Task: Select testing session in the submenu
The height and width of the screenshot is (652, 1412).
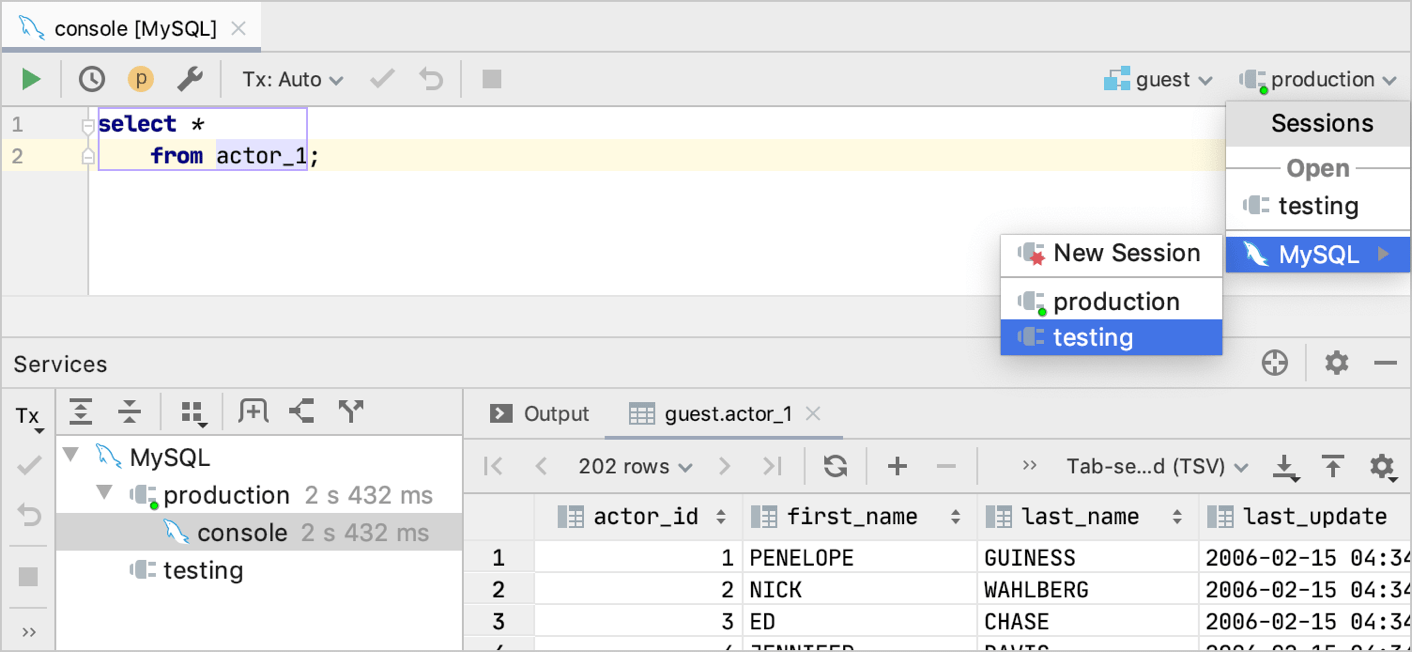Action: (1093, 337)
